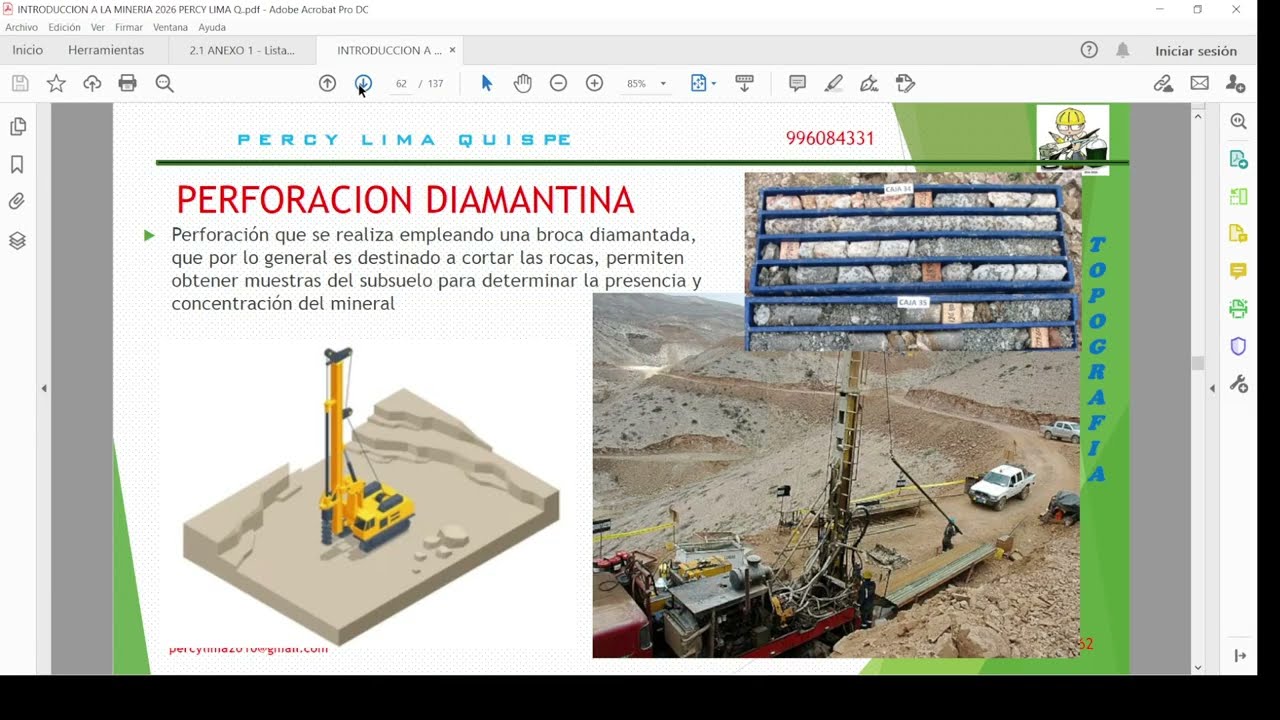This screenshot has height=720, width=1280.
Task: Open the Ver menu
Action: (x=97, y=27)
